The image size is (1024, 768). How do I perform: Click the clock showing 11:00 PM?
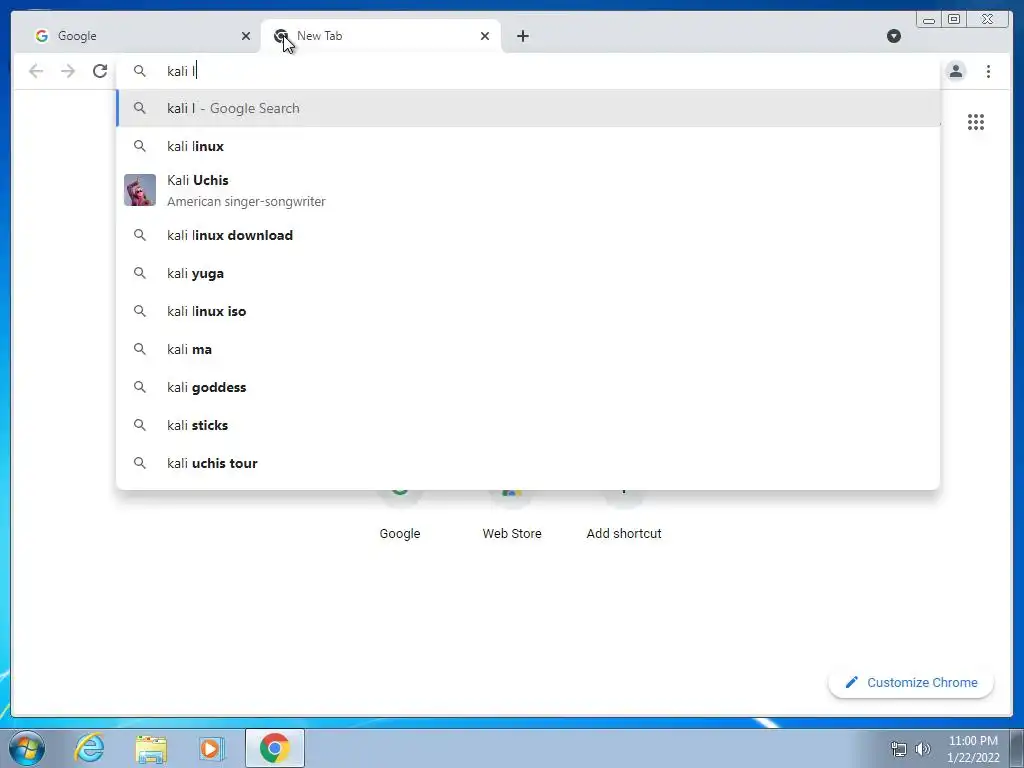click(x=973, y=748)
